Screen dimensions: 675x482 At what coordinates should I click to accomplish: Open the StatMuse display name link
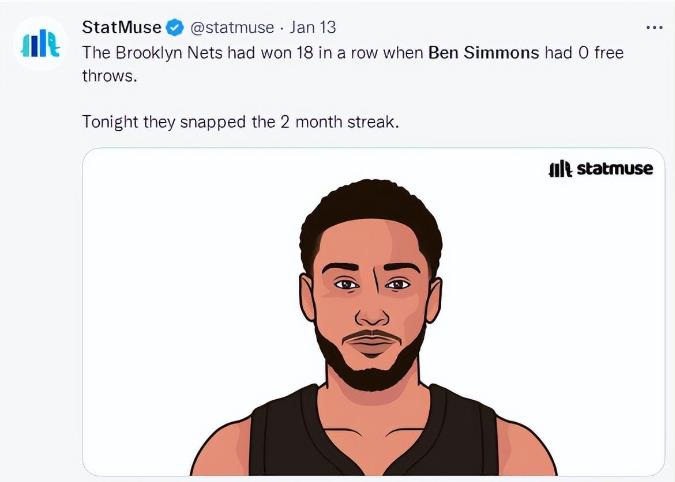click(121, 28)
